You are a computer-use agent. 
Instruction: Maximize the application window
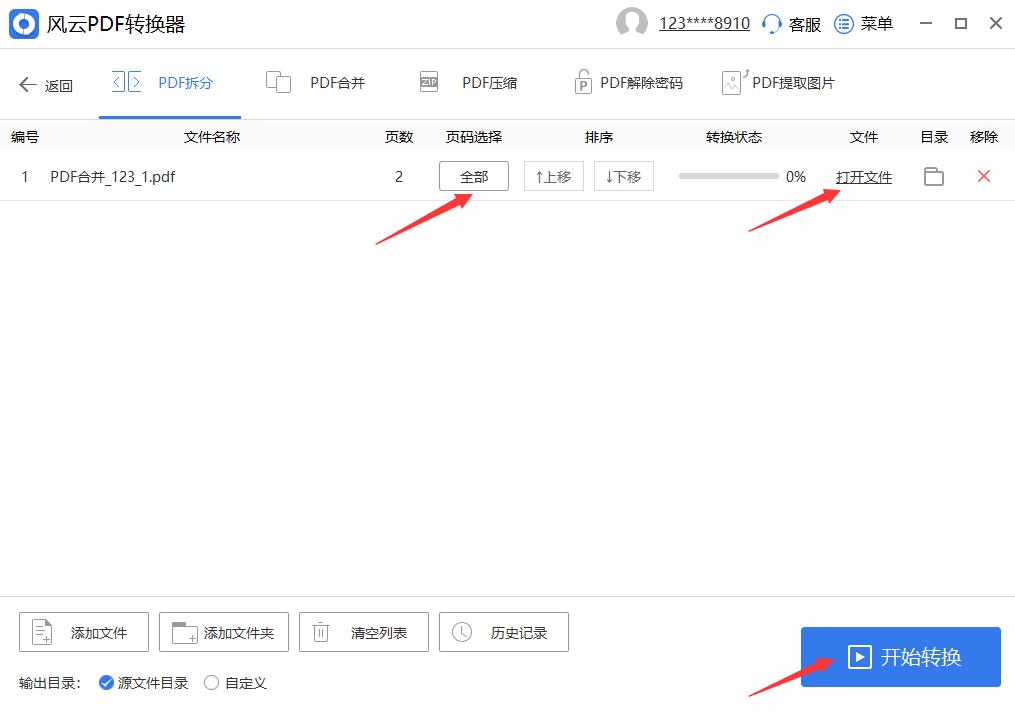(x=961, y=23)
